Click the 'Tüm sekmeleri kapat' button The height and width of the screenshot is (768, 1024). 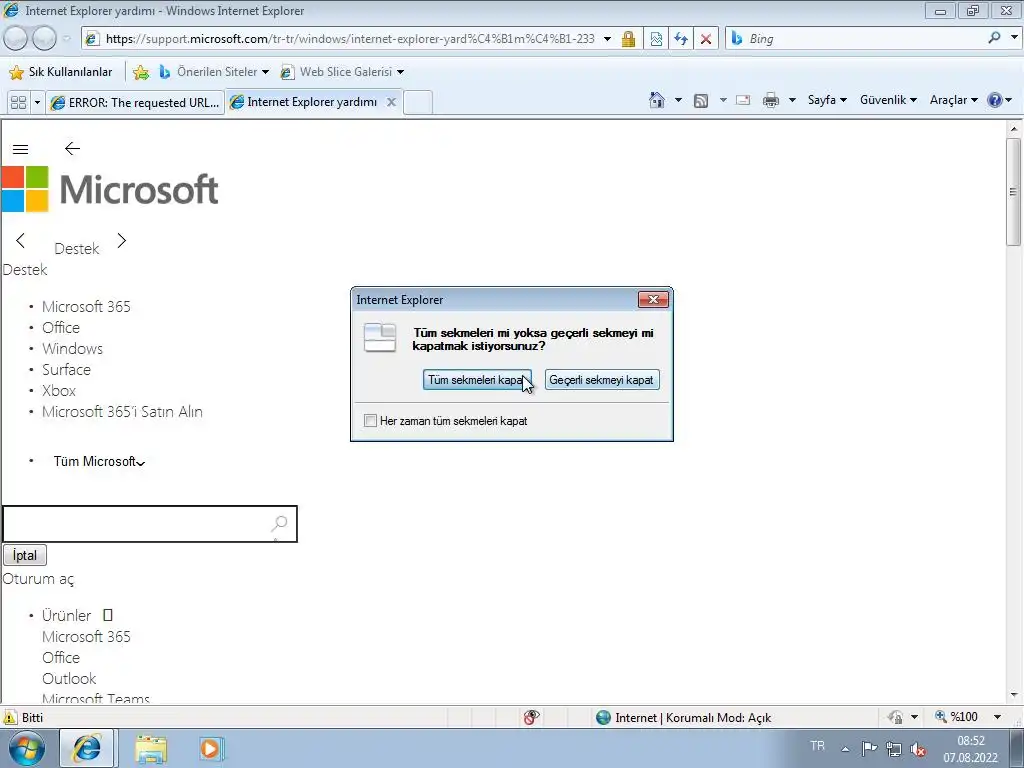[477, 380]
